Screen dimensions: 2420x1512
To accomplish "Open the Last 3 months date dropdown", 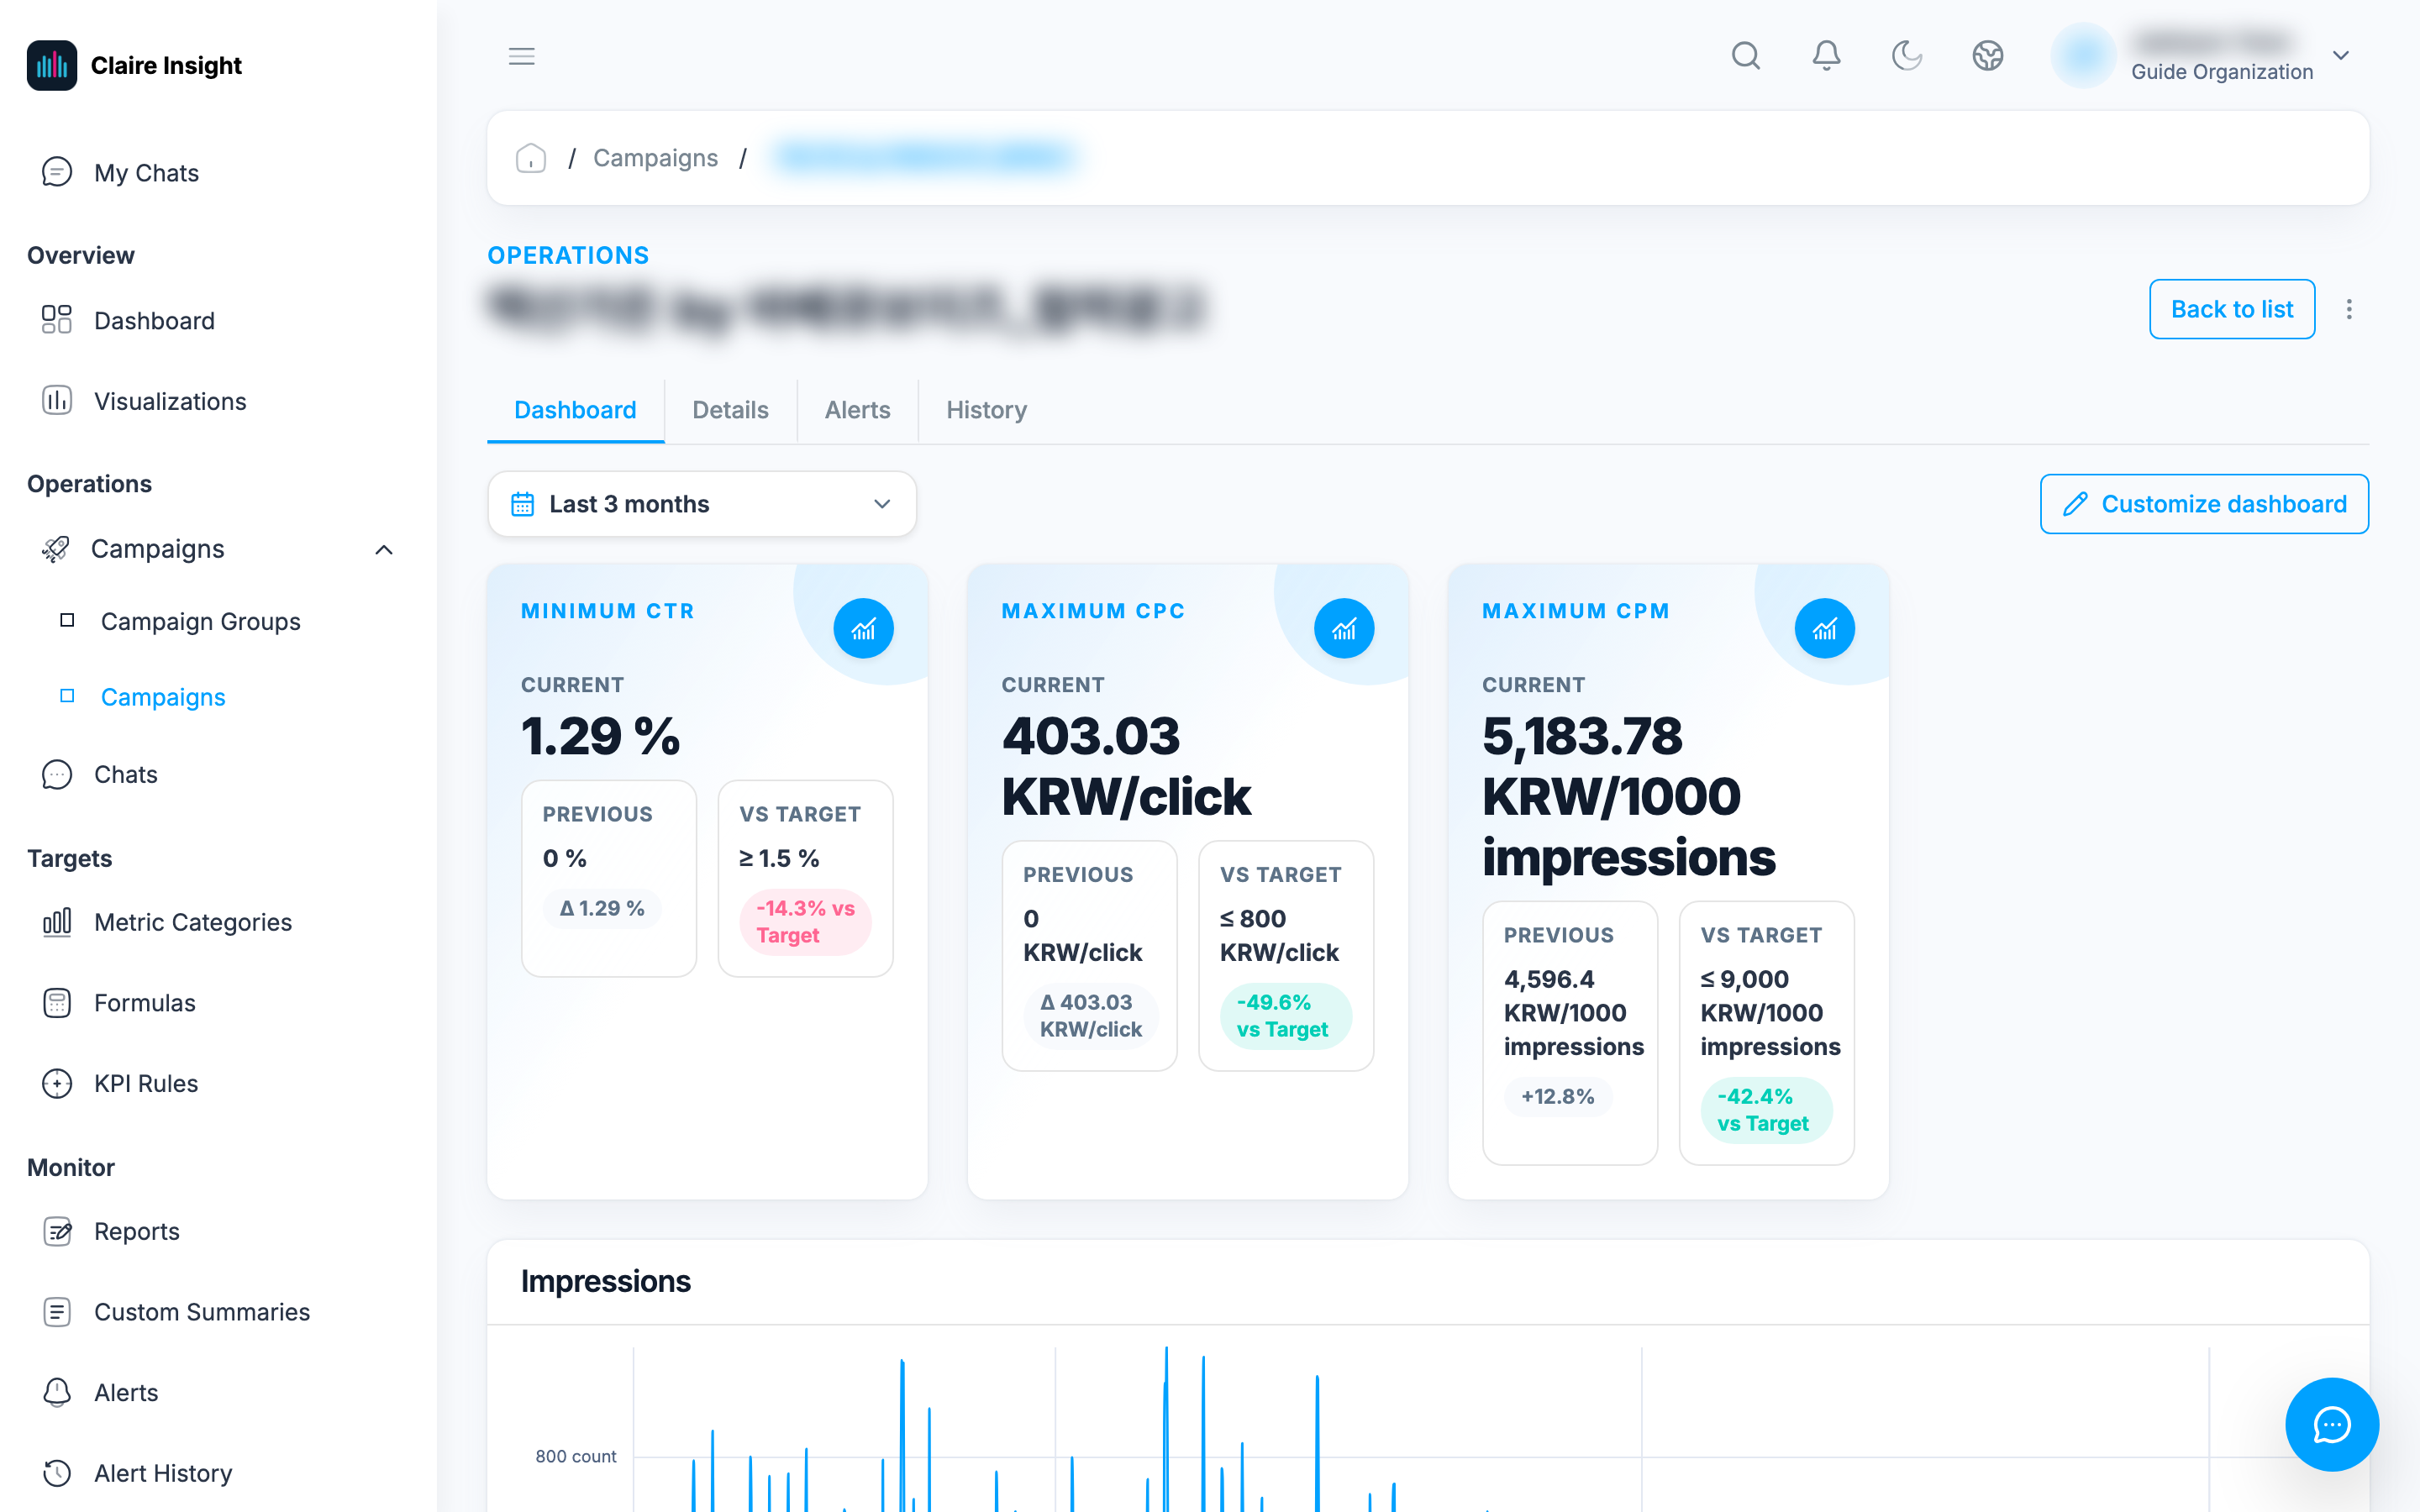I will coord(702,504).
